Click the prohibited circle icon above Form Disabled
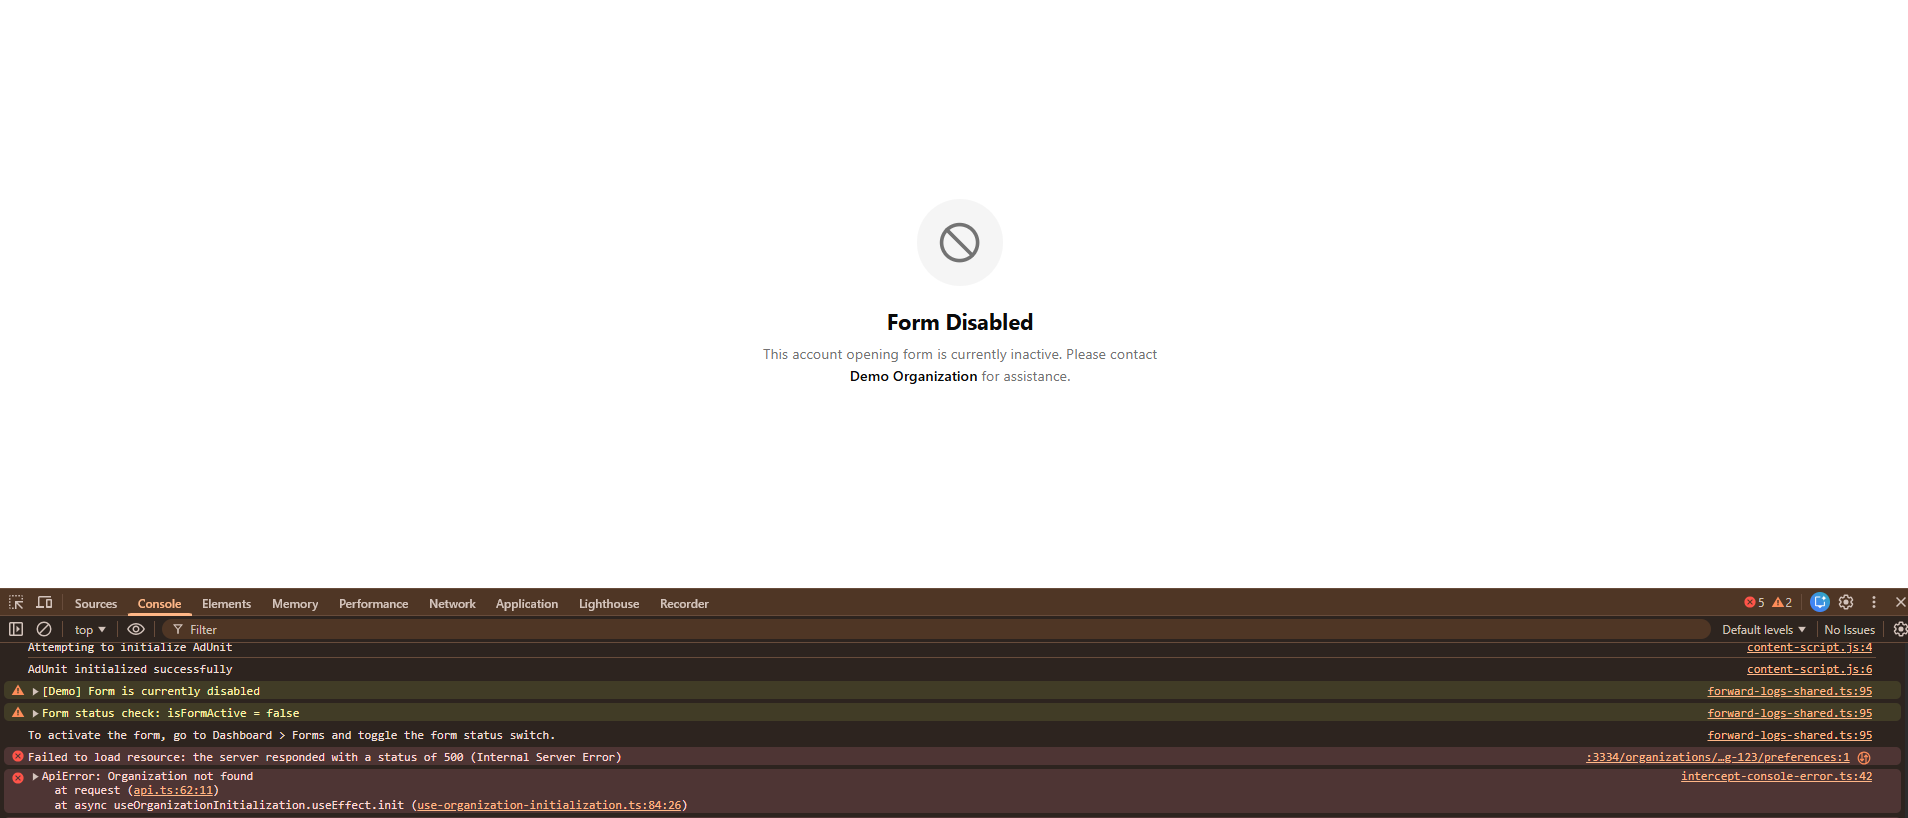The width and height of the screenshot is (1908, 818). click(x=960, y=242)
